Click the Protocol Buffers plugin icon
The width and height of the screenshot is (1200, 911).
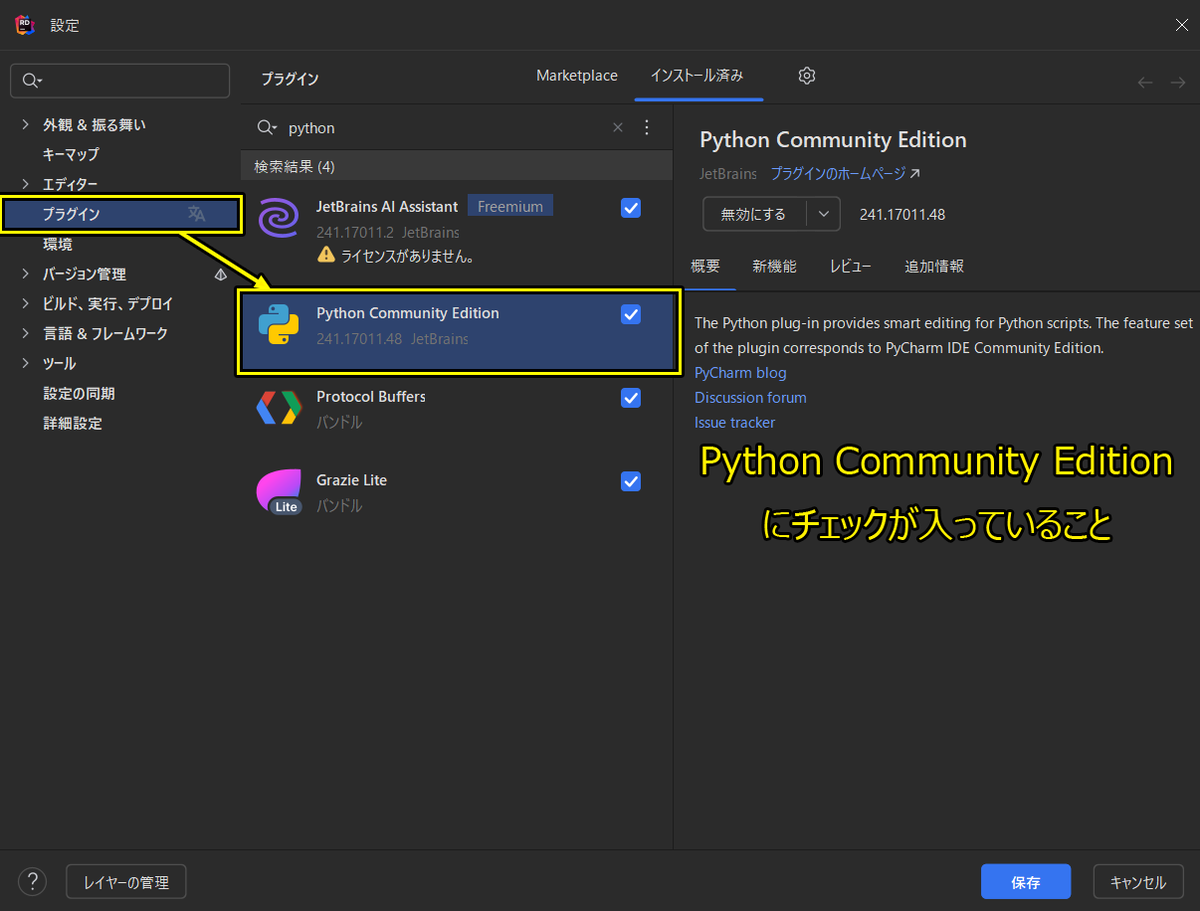click(x=278, y=408)
